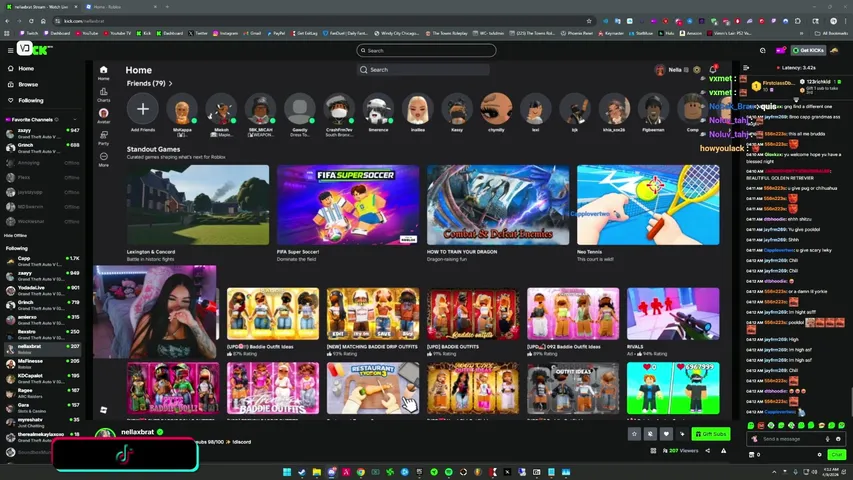This screenshot has width=853, height=480.
Task: Open Lexington & Concord game thumbnail
Action: 198,205
